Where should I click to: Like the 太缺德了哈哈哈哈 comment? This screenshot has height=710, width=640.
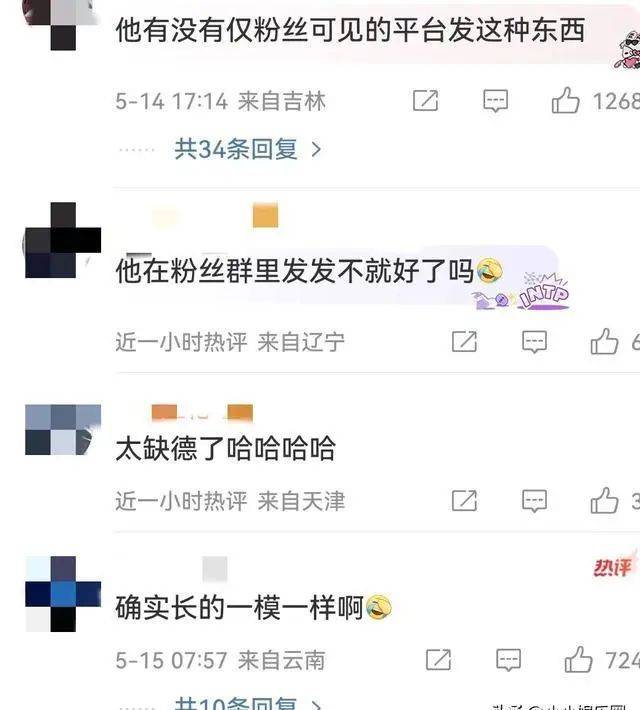pos(604,500)
